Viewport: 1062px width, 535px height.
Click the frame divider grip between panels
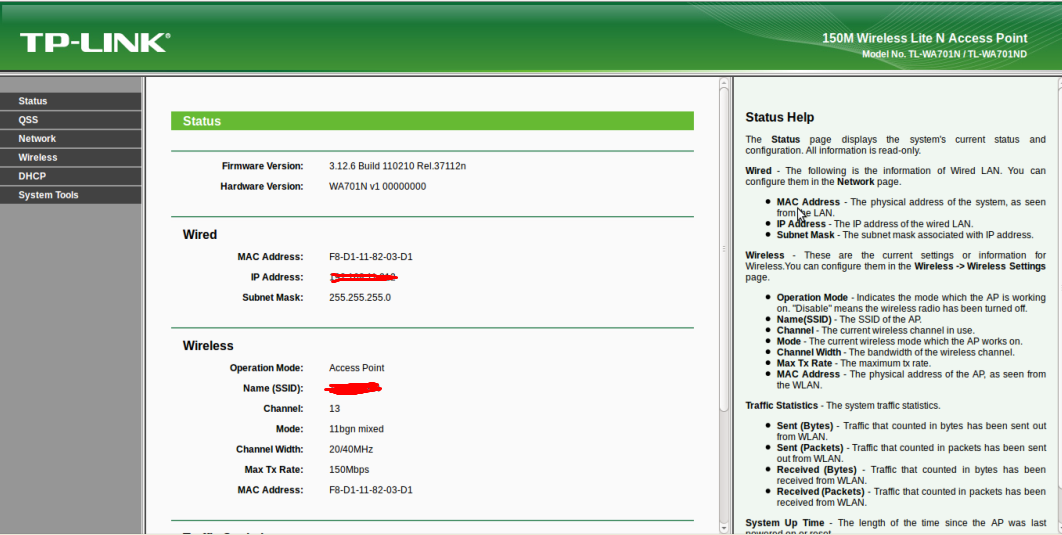point(724,249)
